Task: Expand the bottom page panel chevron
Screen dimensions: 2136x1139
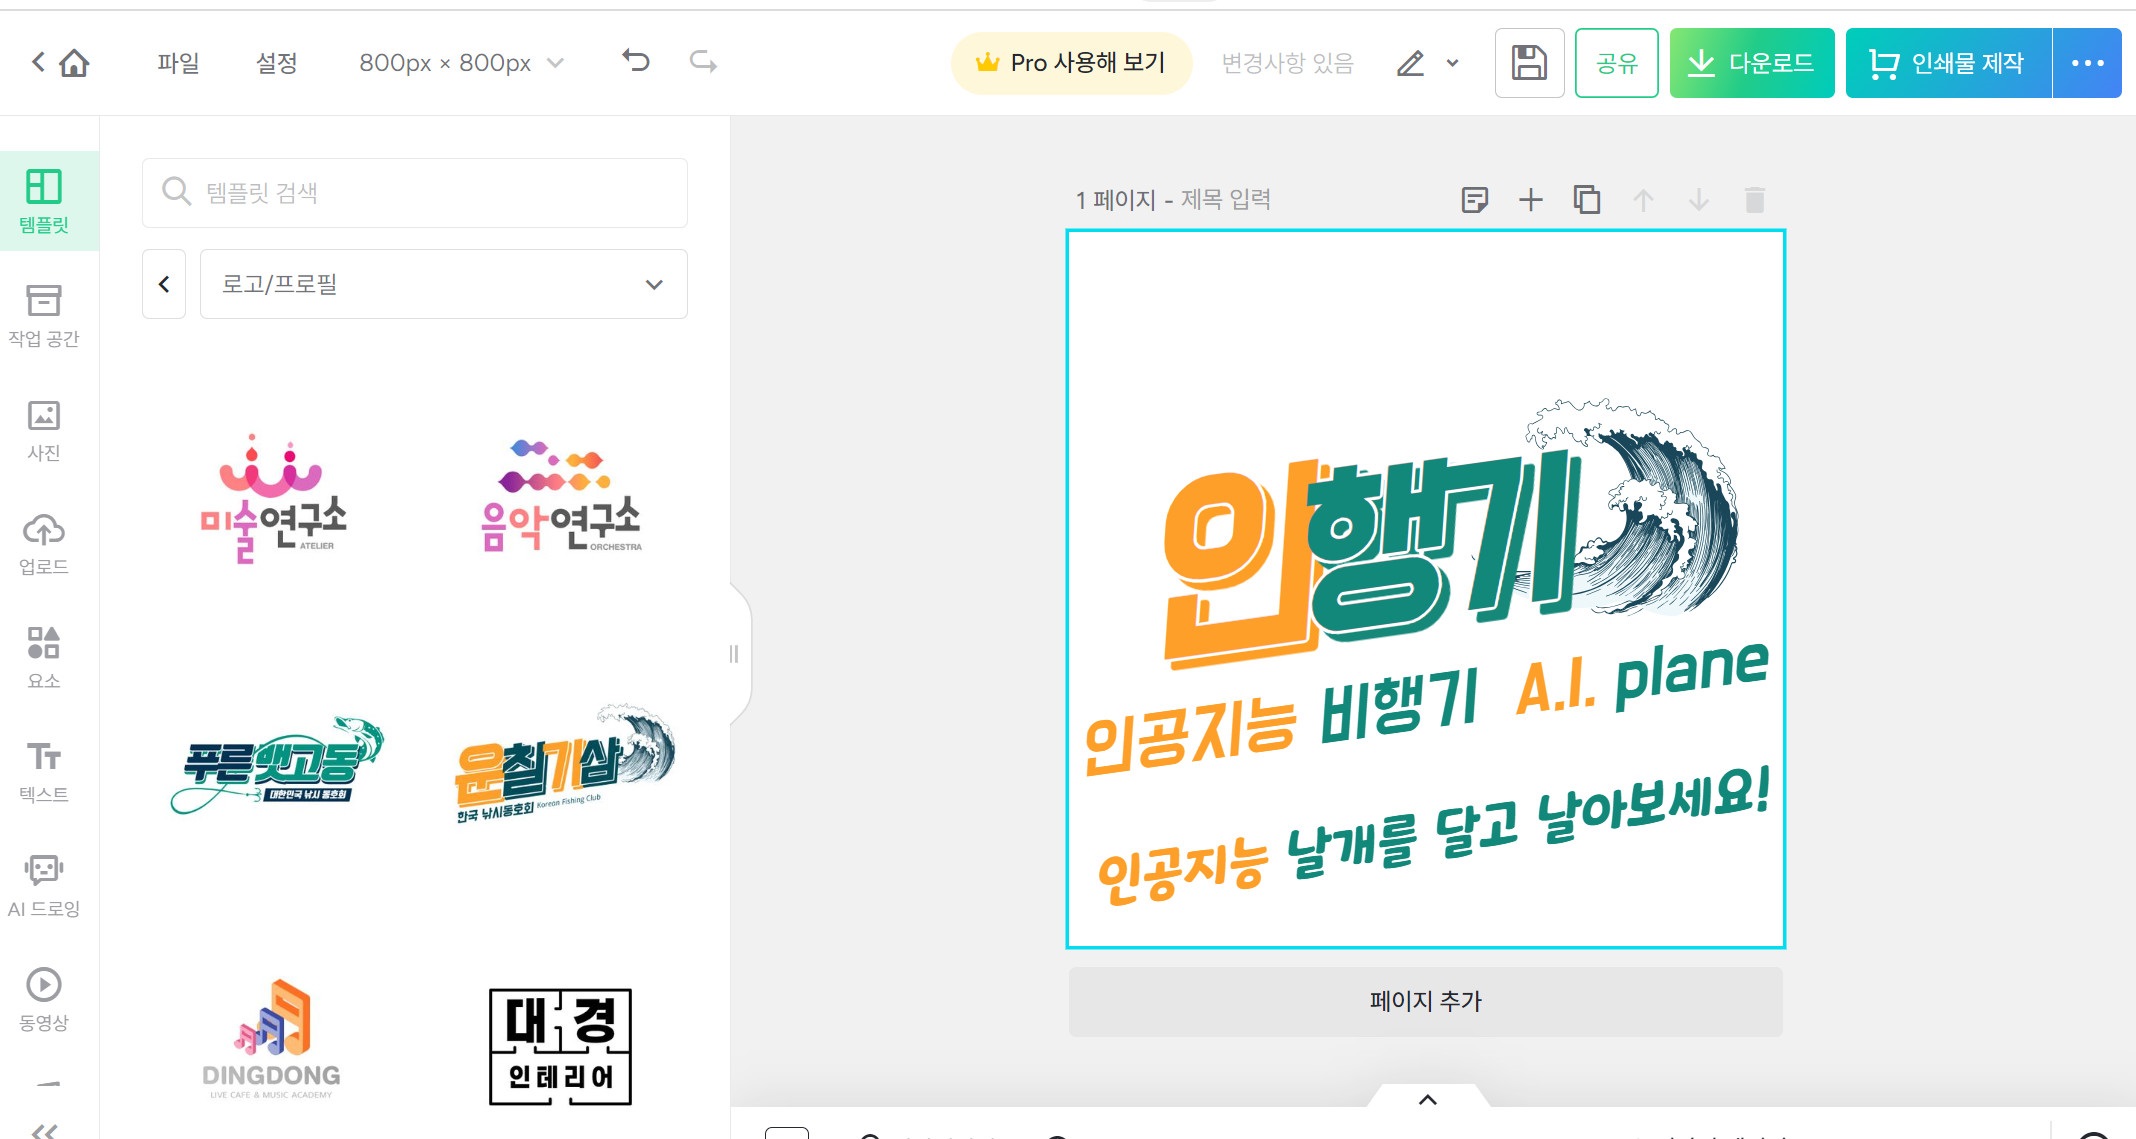Action: coord(1428,1100)
